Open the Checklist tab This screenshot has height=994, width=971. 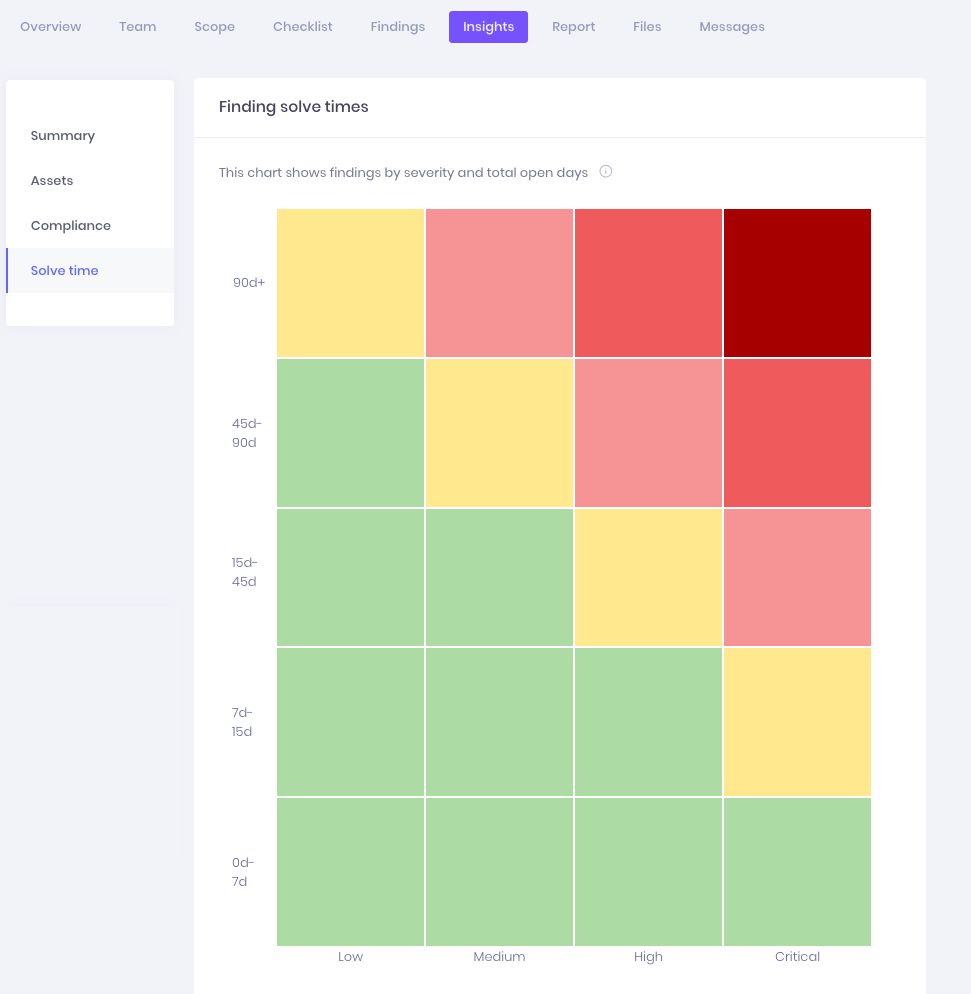302,27
